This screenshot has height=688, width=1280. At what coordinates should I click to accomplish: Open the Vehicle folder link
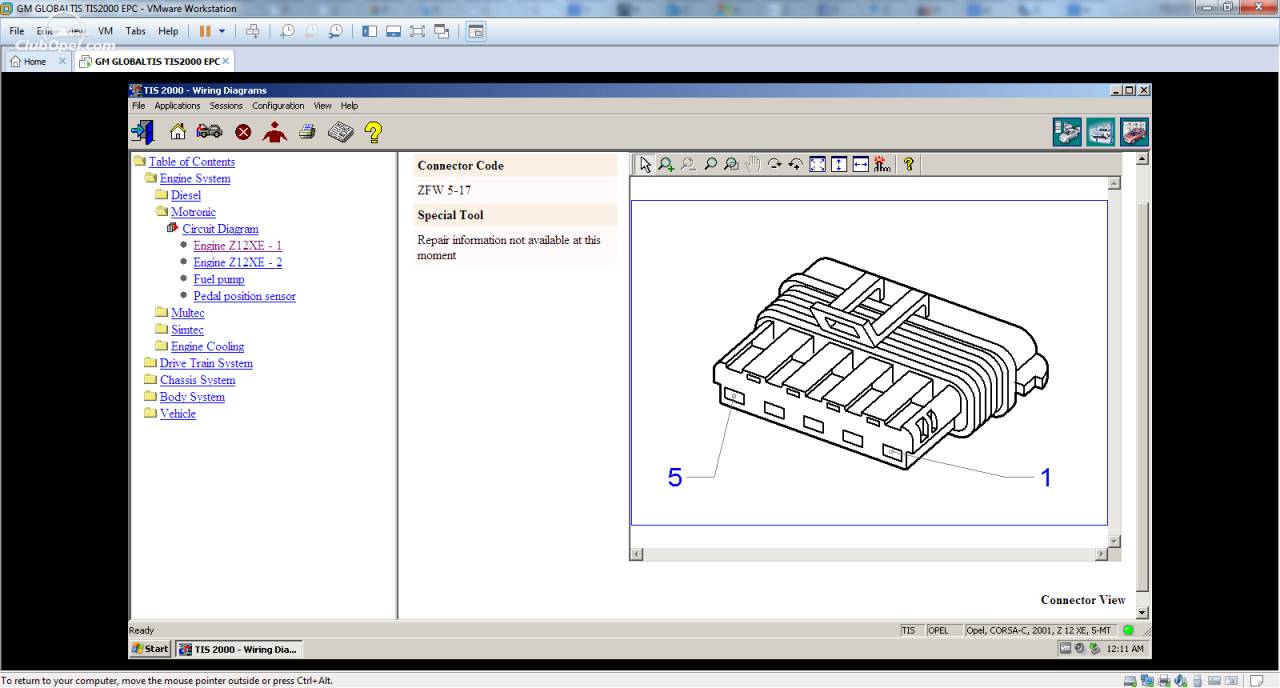pyautogui.click(x=178, y=414)
